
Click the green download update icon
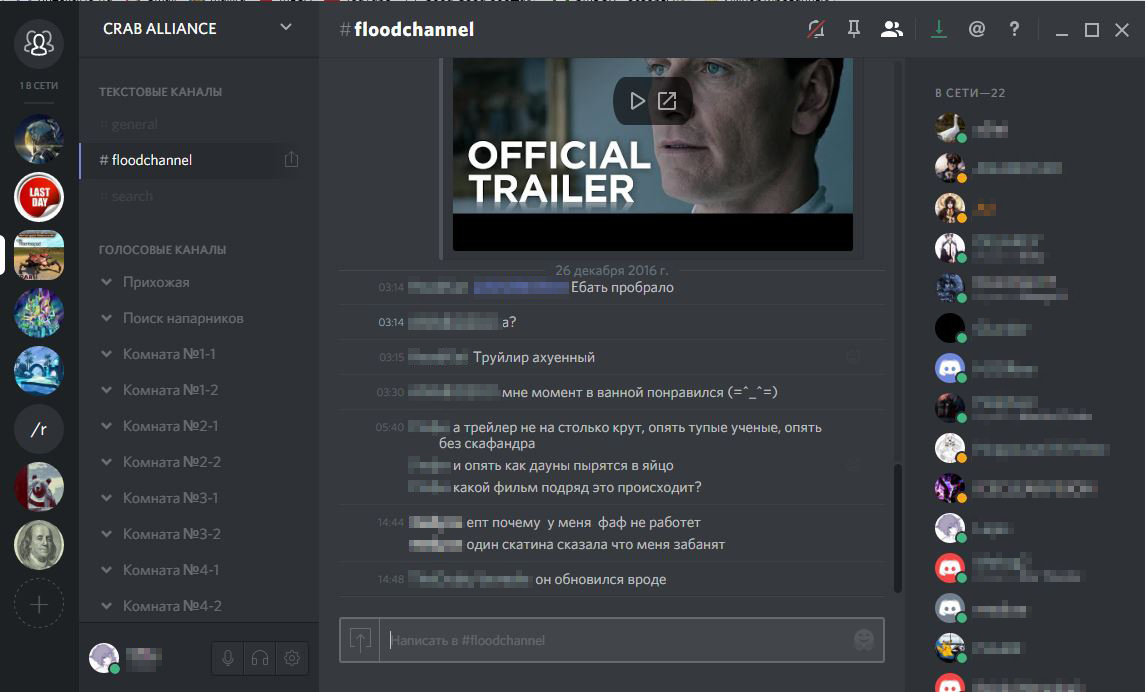coord(938,29)
